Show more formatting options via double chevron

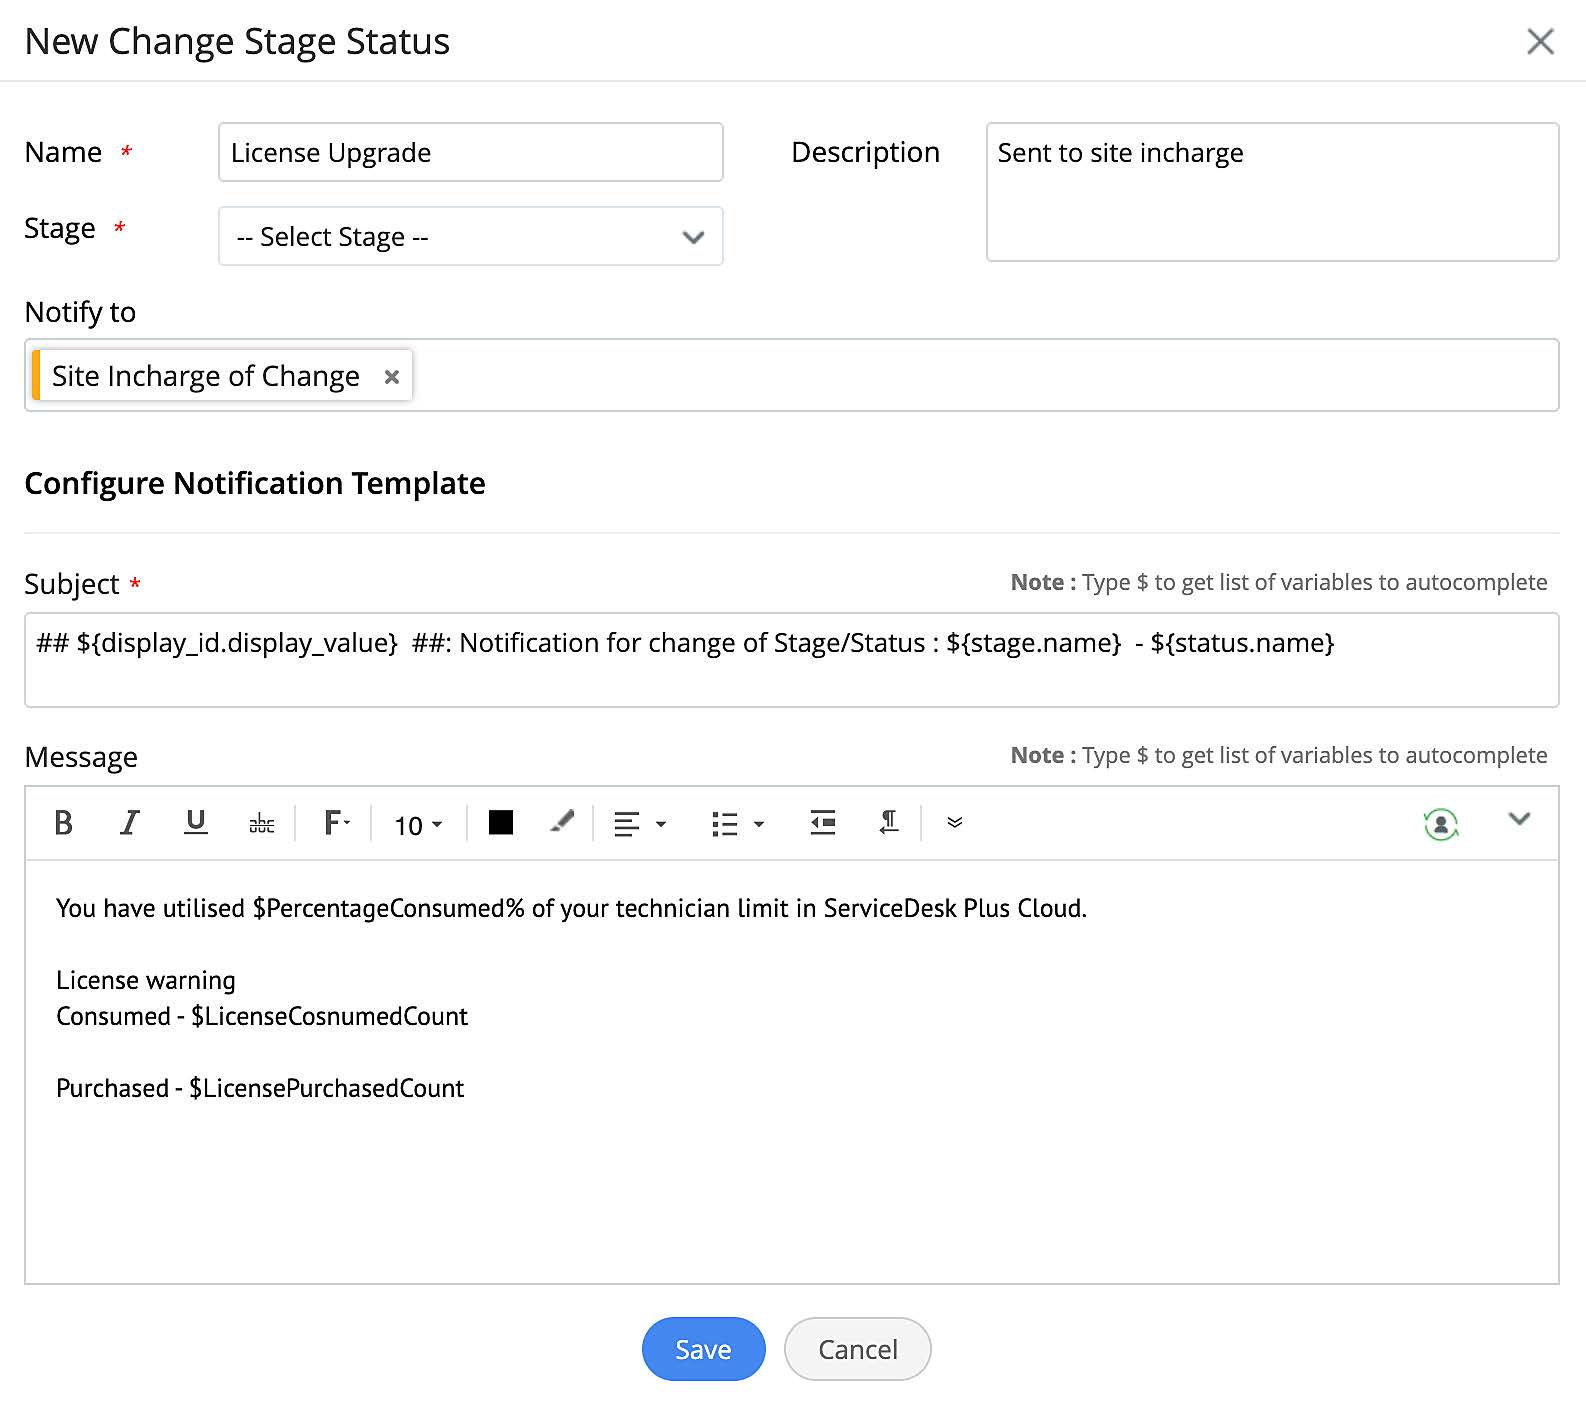pos(954,823)
